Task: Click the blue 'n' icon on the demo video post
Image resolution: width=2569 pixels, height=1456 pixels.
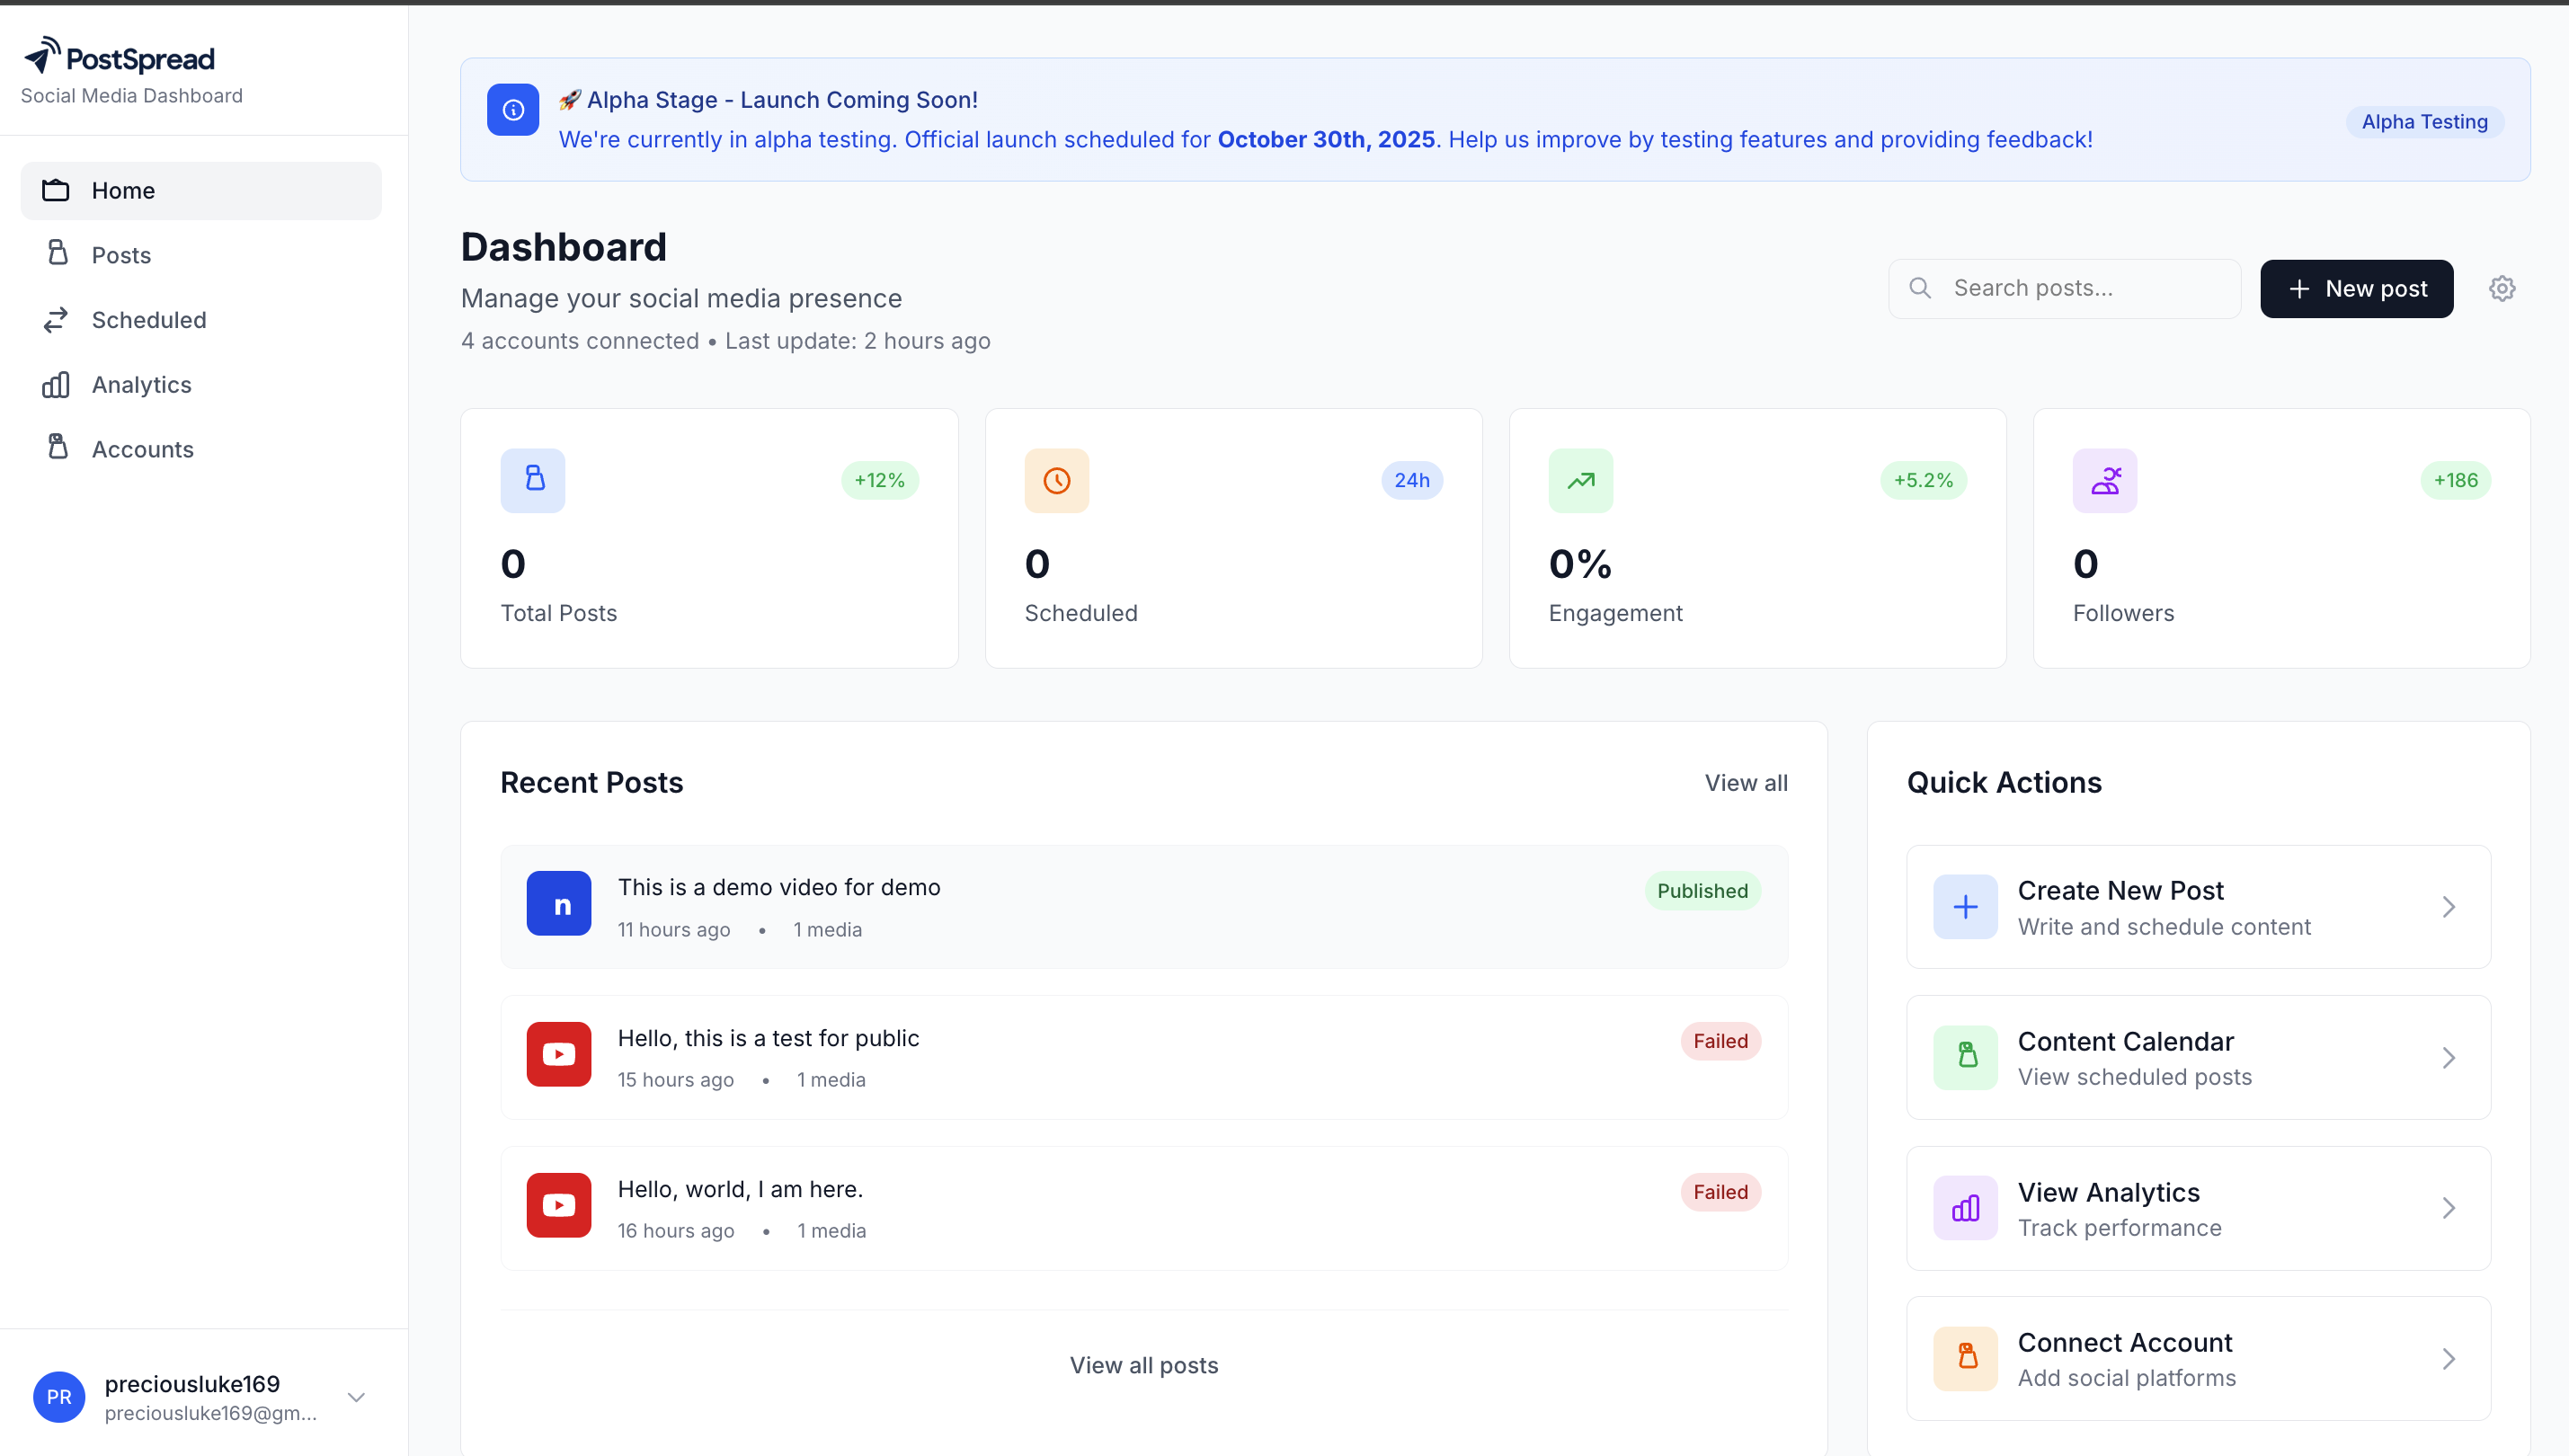Action: click(x=558, y=903)
